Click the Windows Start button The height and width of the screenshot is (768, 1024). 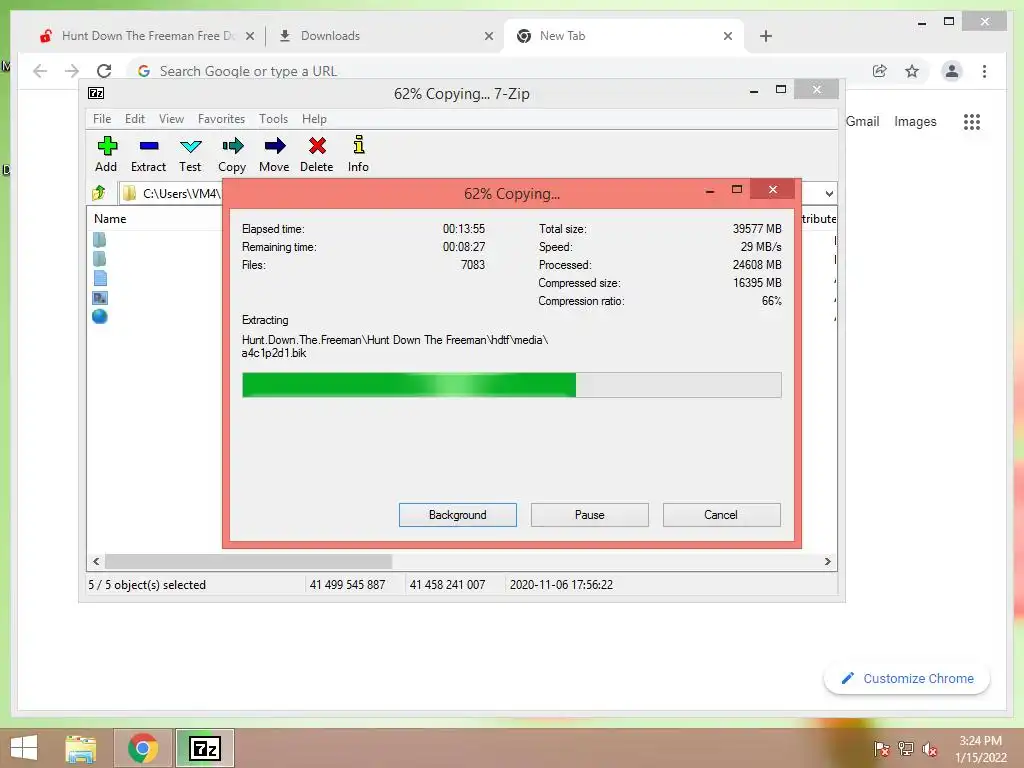tap(24, 748)
